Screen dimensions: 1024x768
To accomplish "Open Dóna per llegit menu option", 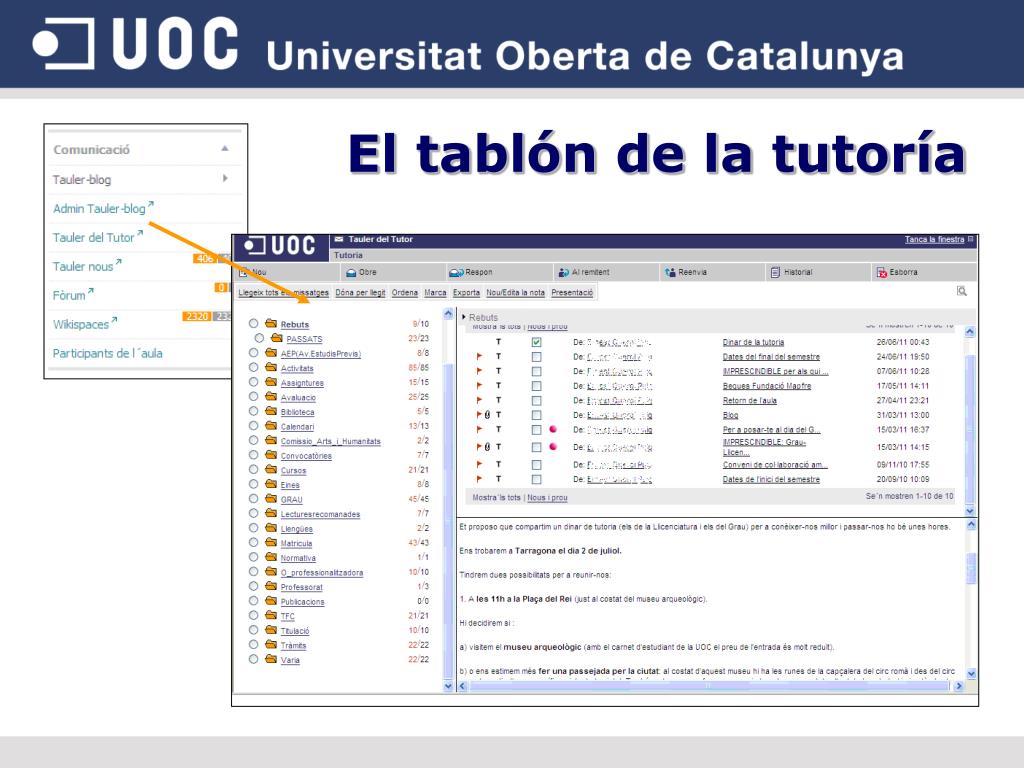I will (360, 293).
